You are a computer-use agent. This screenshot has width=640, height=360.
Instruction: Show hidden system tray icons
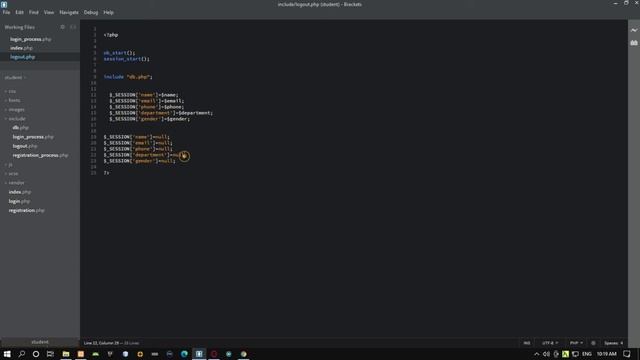[x=536, y=354]
